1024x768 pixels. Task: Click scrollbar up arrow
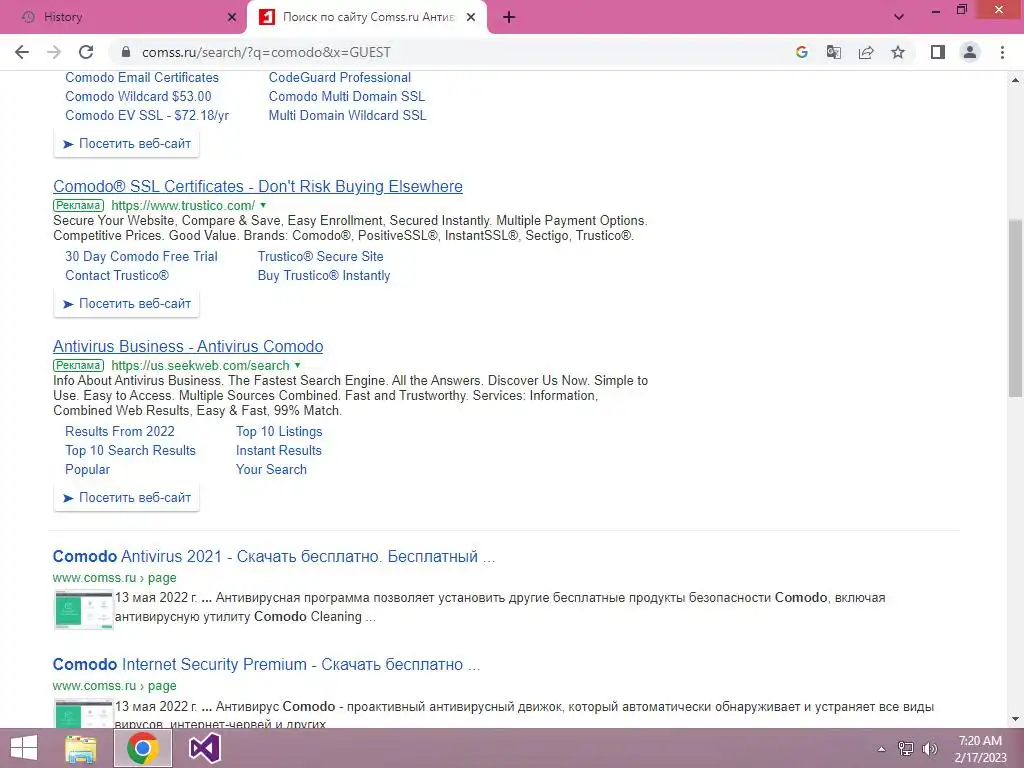click(x=1015, y=80)
